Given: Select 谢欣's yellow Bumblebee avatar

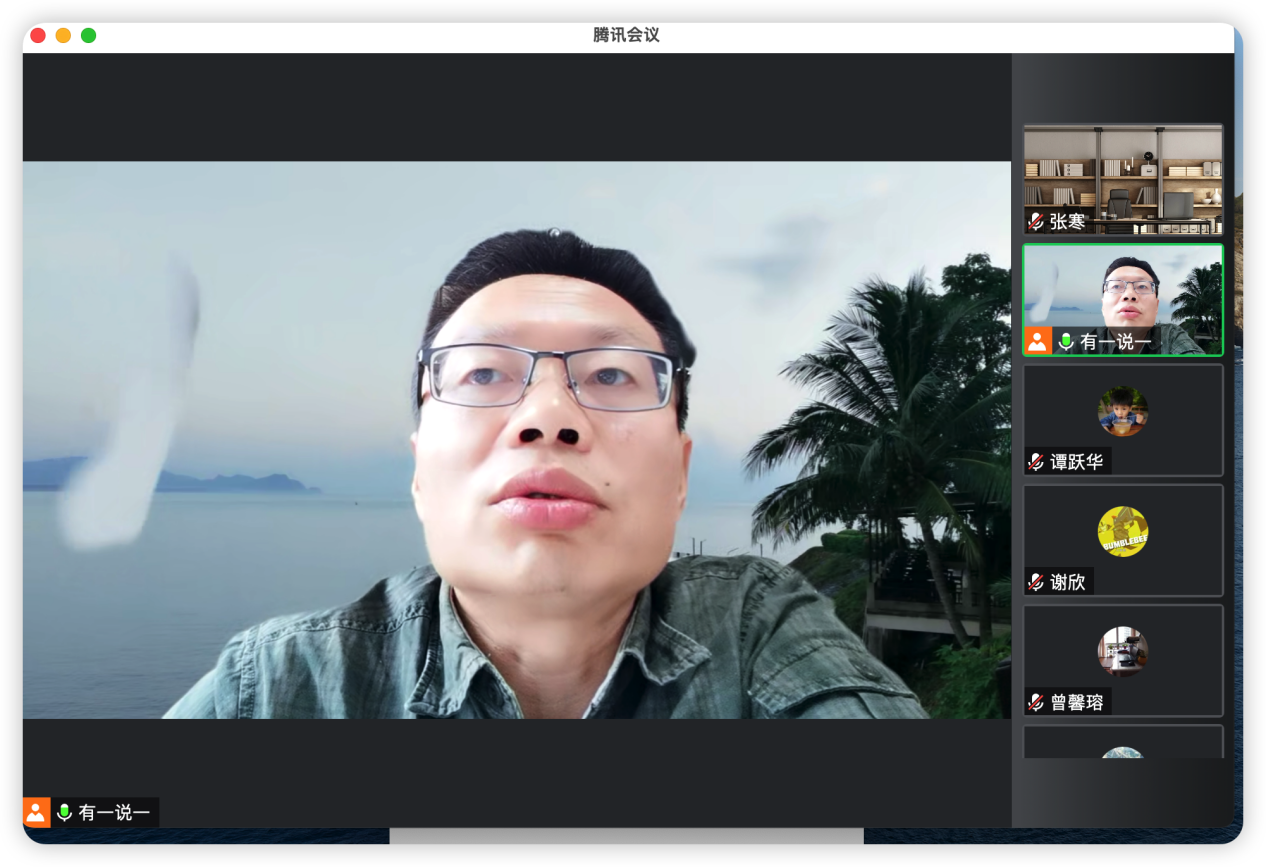Looking at the screenshot, I should pyautogui.click(x=1122, y=531).
